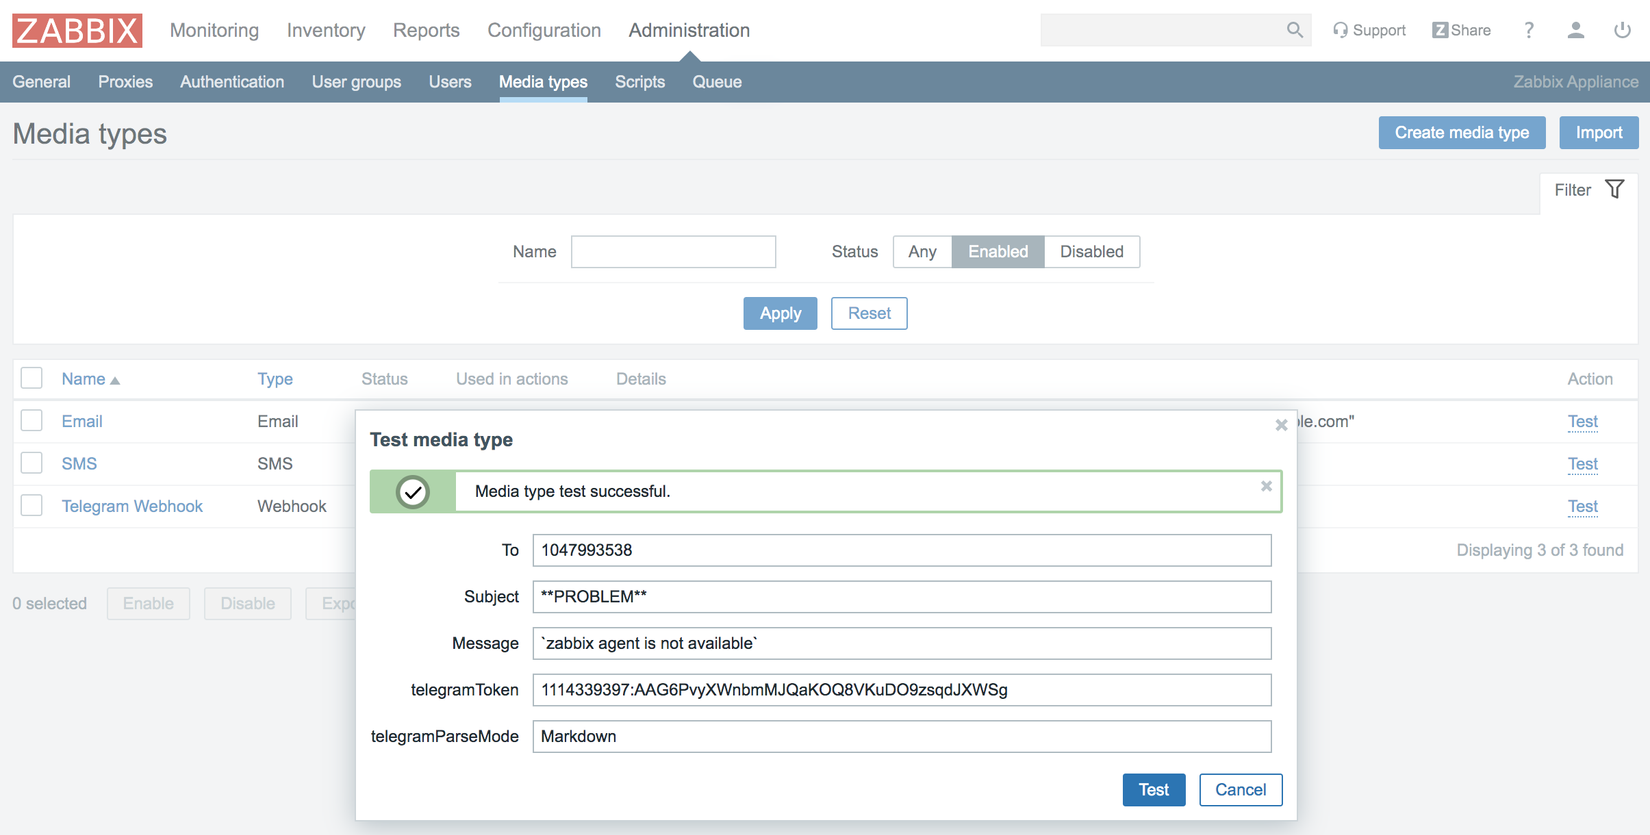The image size is (1650, 835).
Task: Tick the Telegram Webhook checkbox
Action: click(x=32, y=506)
